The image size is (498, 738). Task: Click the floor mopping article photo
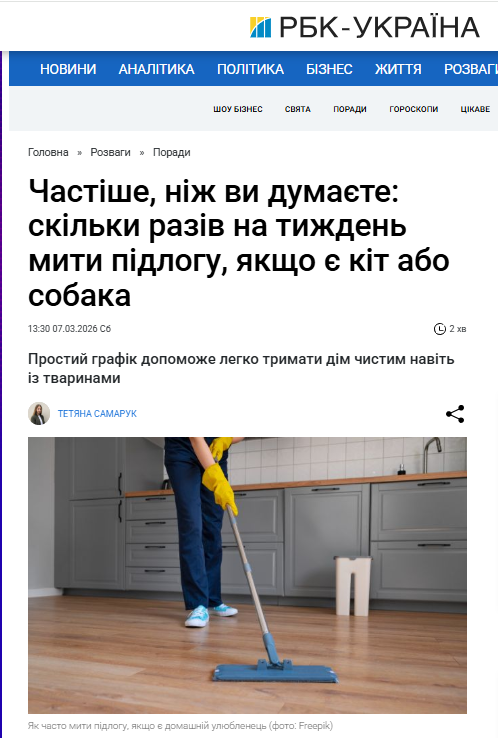coord(248,575)
